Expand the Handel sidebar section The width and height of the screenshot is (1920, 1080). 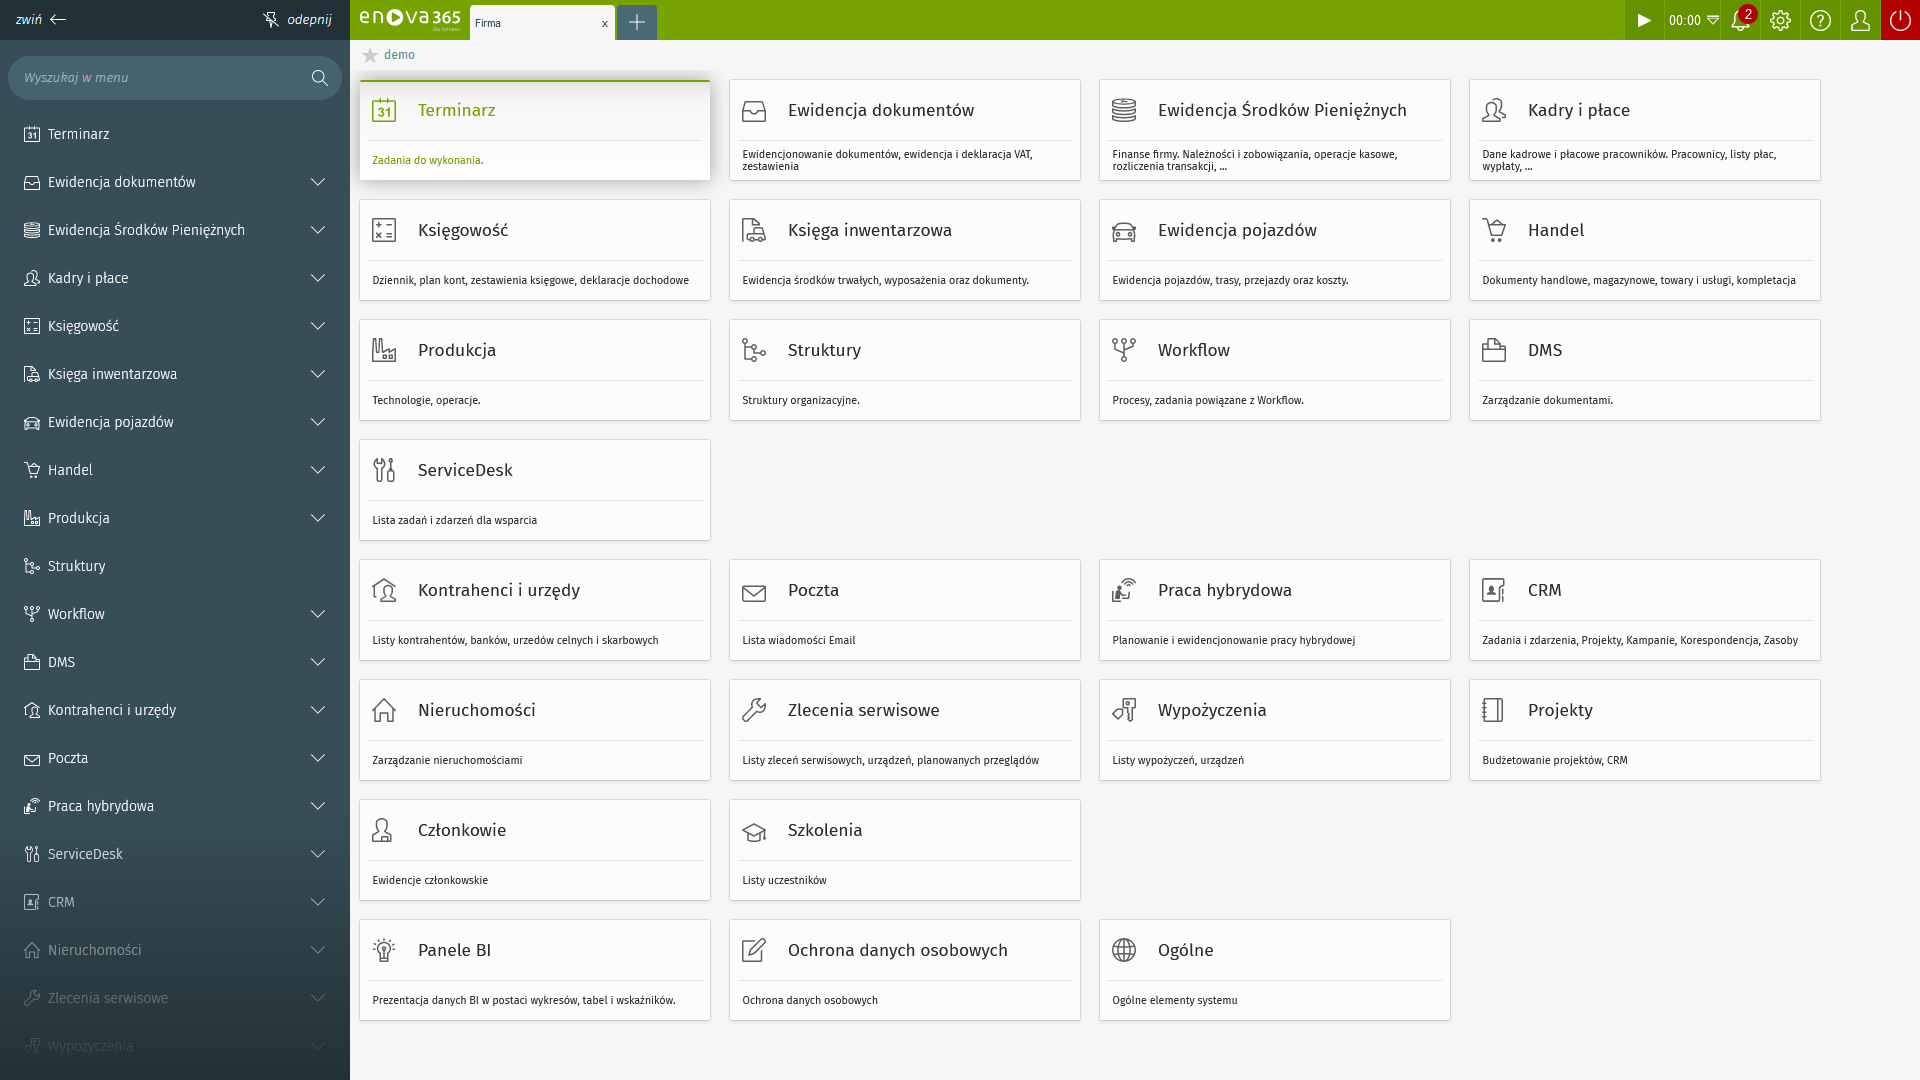[x=318, y=470]
